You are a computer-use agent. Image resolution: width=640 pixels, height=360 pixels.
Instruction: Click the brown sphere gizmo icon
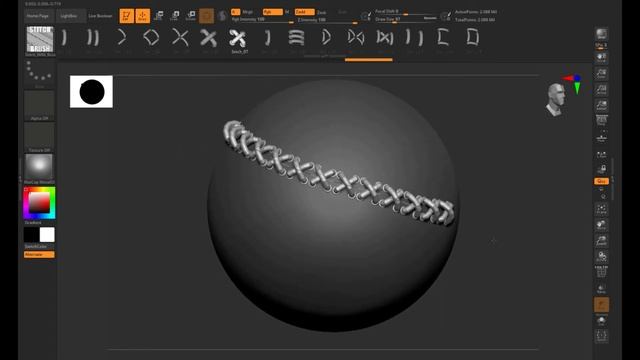pyautogui.click(x=207, y=16)
